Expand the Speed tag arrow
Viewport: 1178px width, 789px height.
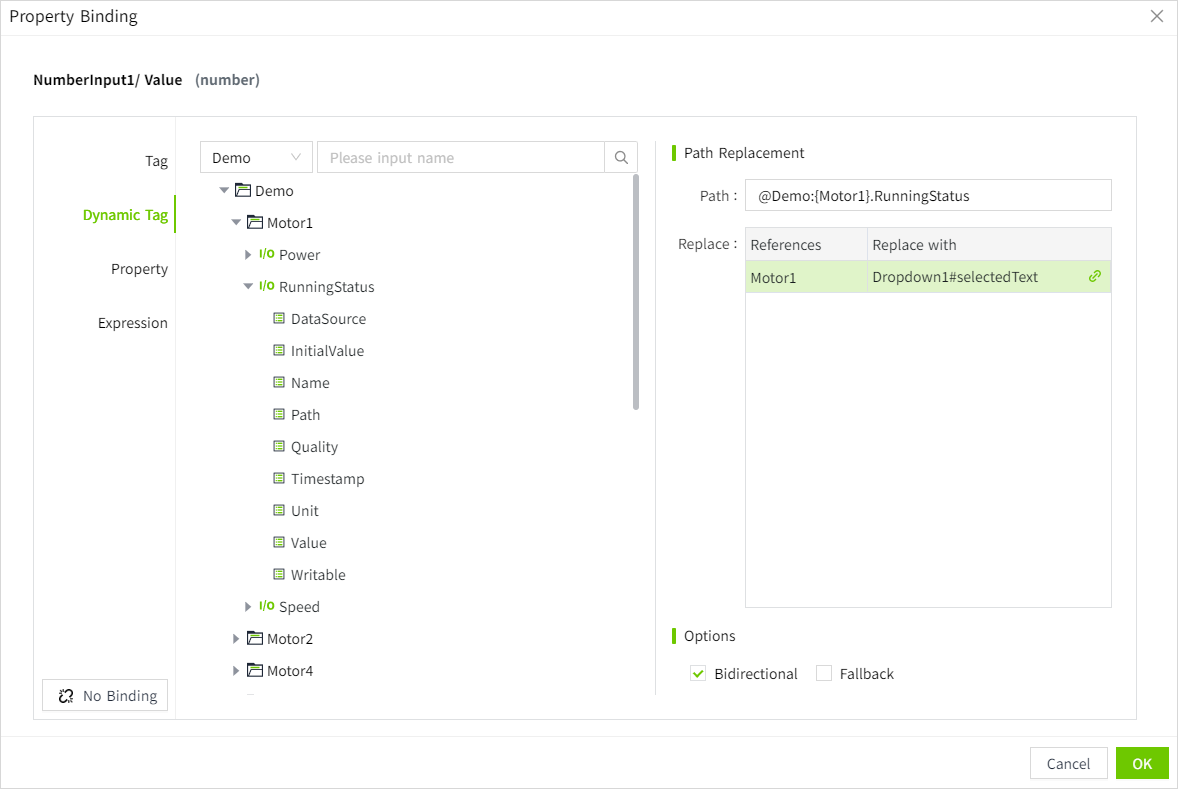(x=248, y=607)
